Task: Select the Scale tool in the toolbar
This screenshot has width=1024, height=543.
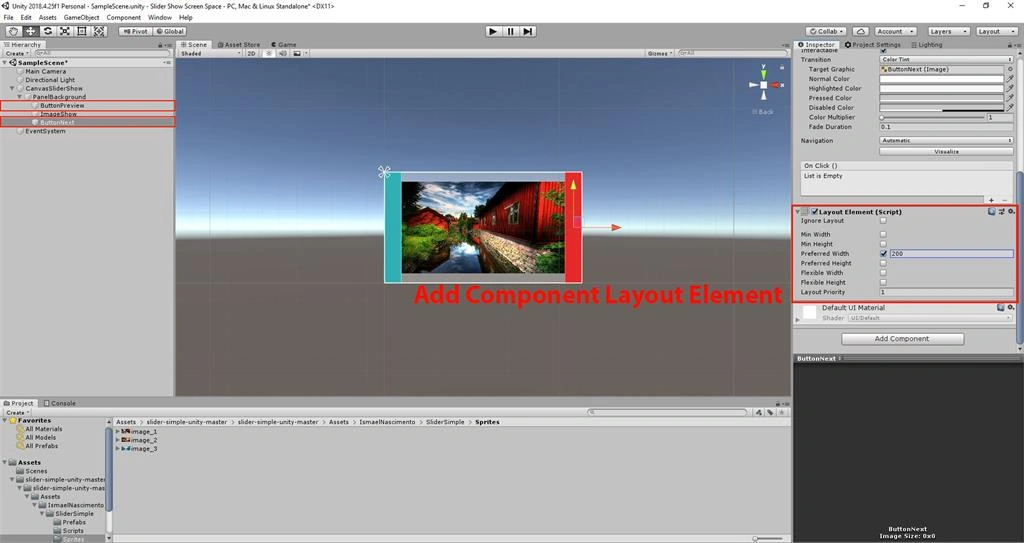Action: pos(65,31)
